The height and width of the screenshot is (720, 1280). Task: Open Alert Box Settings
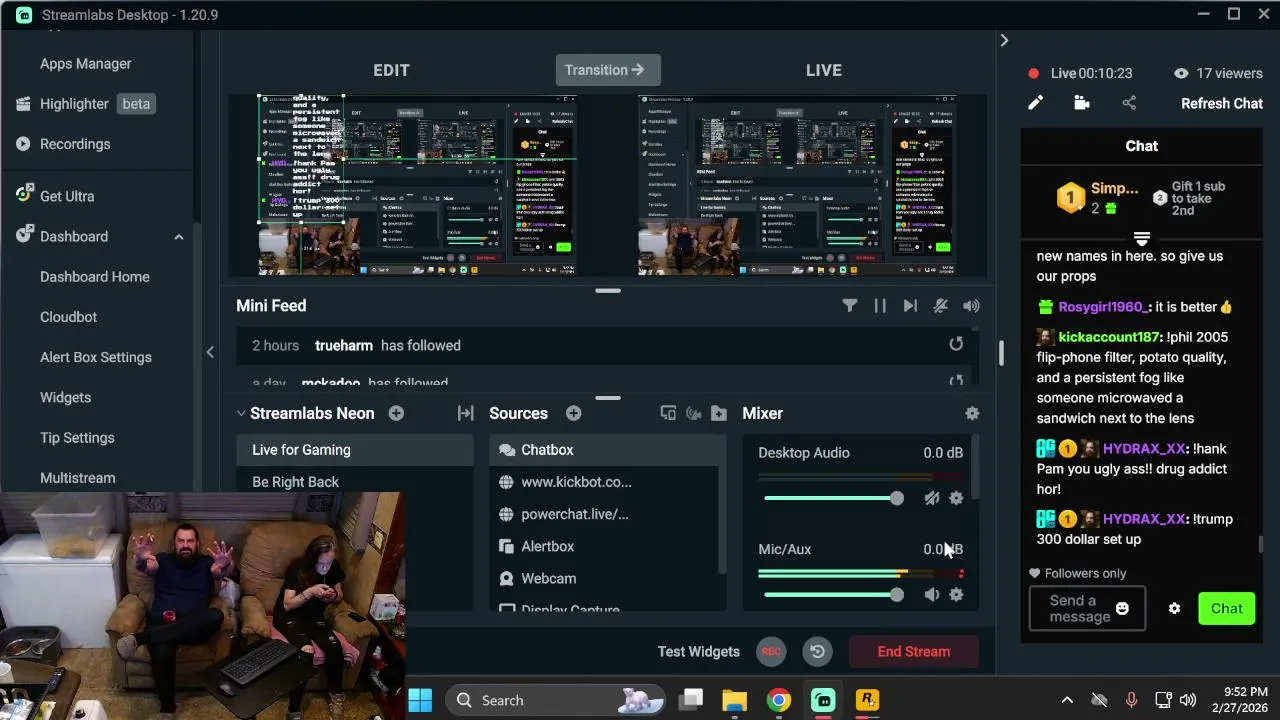tap(96, 357)
